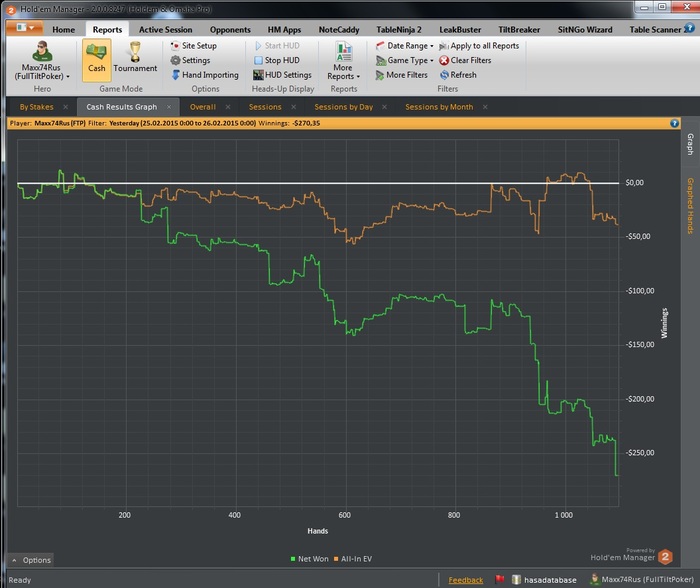Close the Overall report tab
700x588 pixels.
pos(228,107)
